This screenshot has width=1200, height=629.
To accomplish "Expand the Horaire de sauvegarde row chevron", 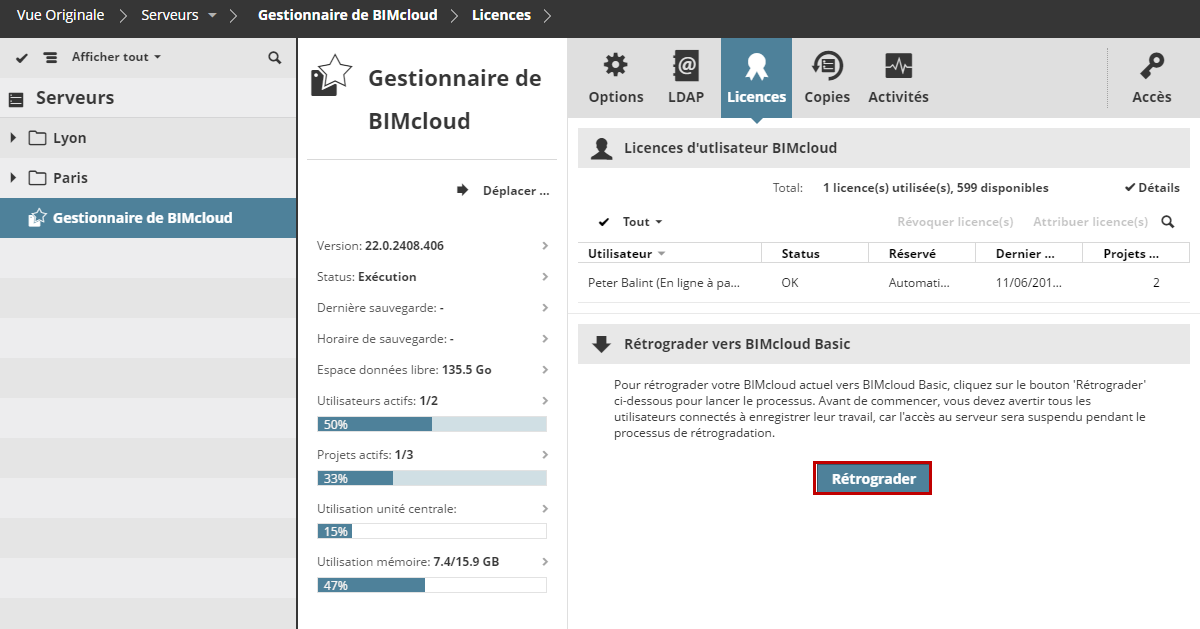I will 545,338.
